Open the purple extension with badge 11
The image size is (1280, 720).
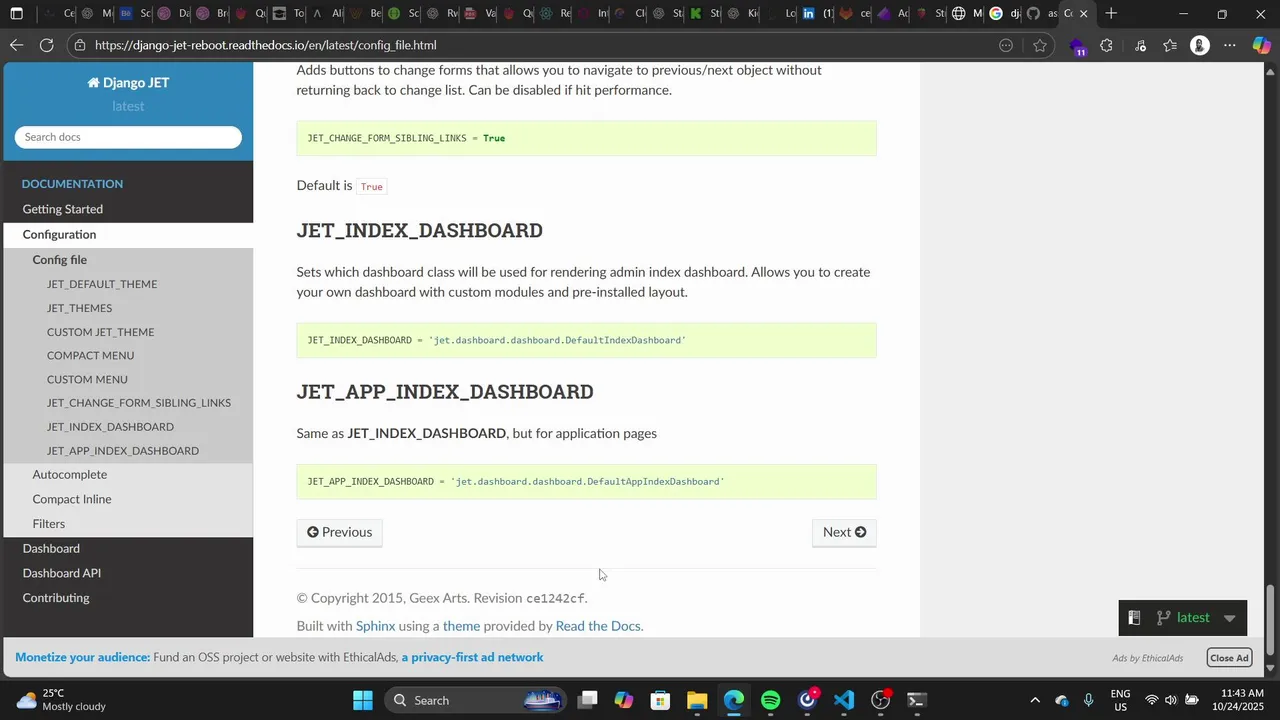(x=1077, y=46)
